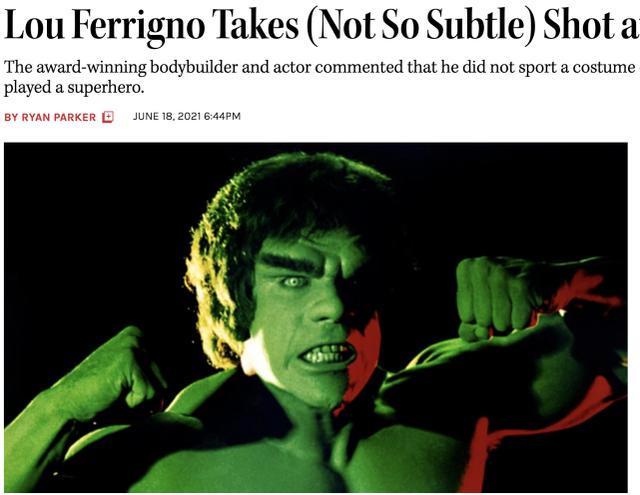Open the Hulk hero image
The height and width of the screenshot is (495, 640).
[x=316, y=317]
